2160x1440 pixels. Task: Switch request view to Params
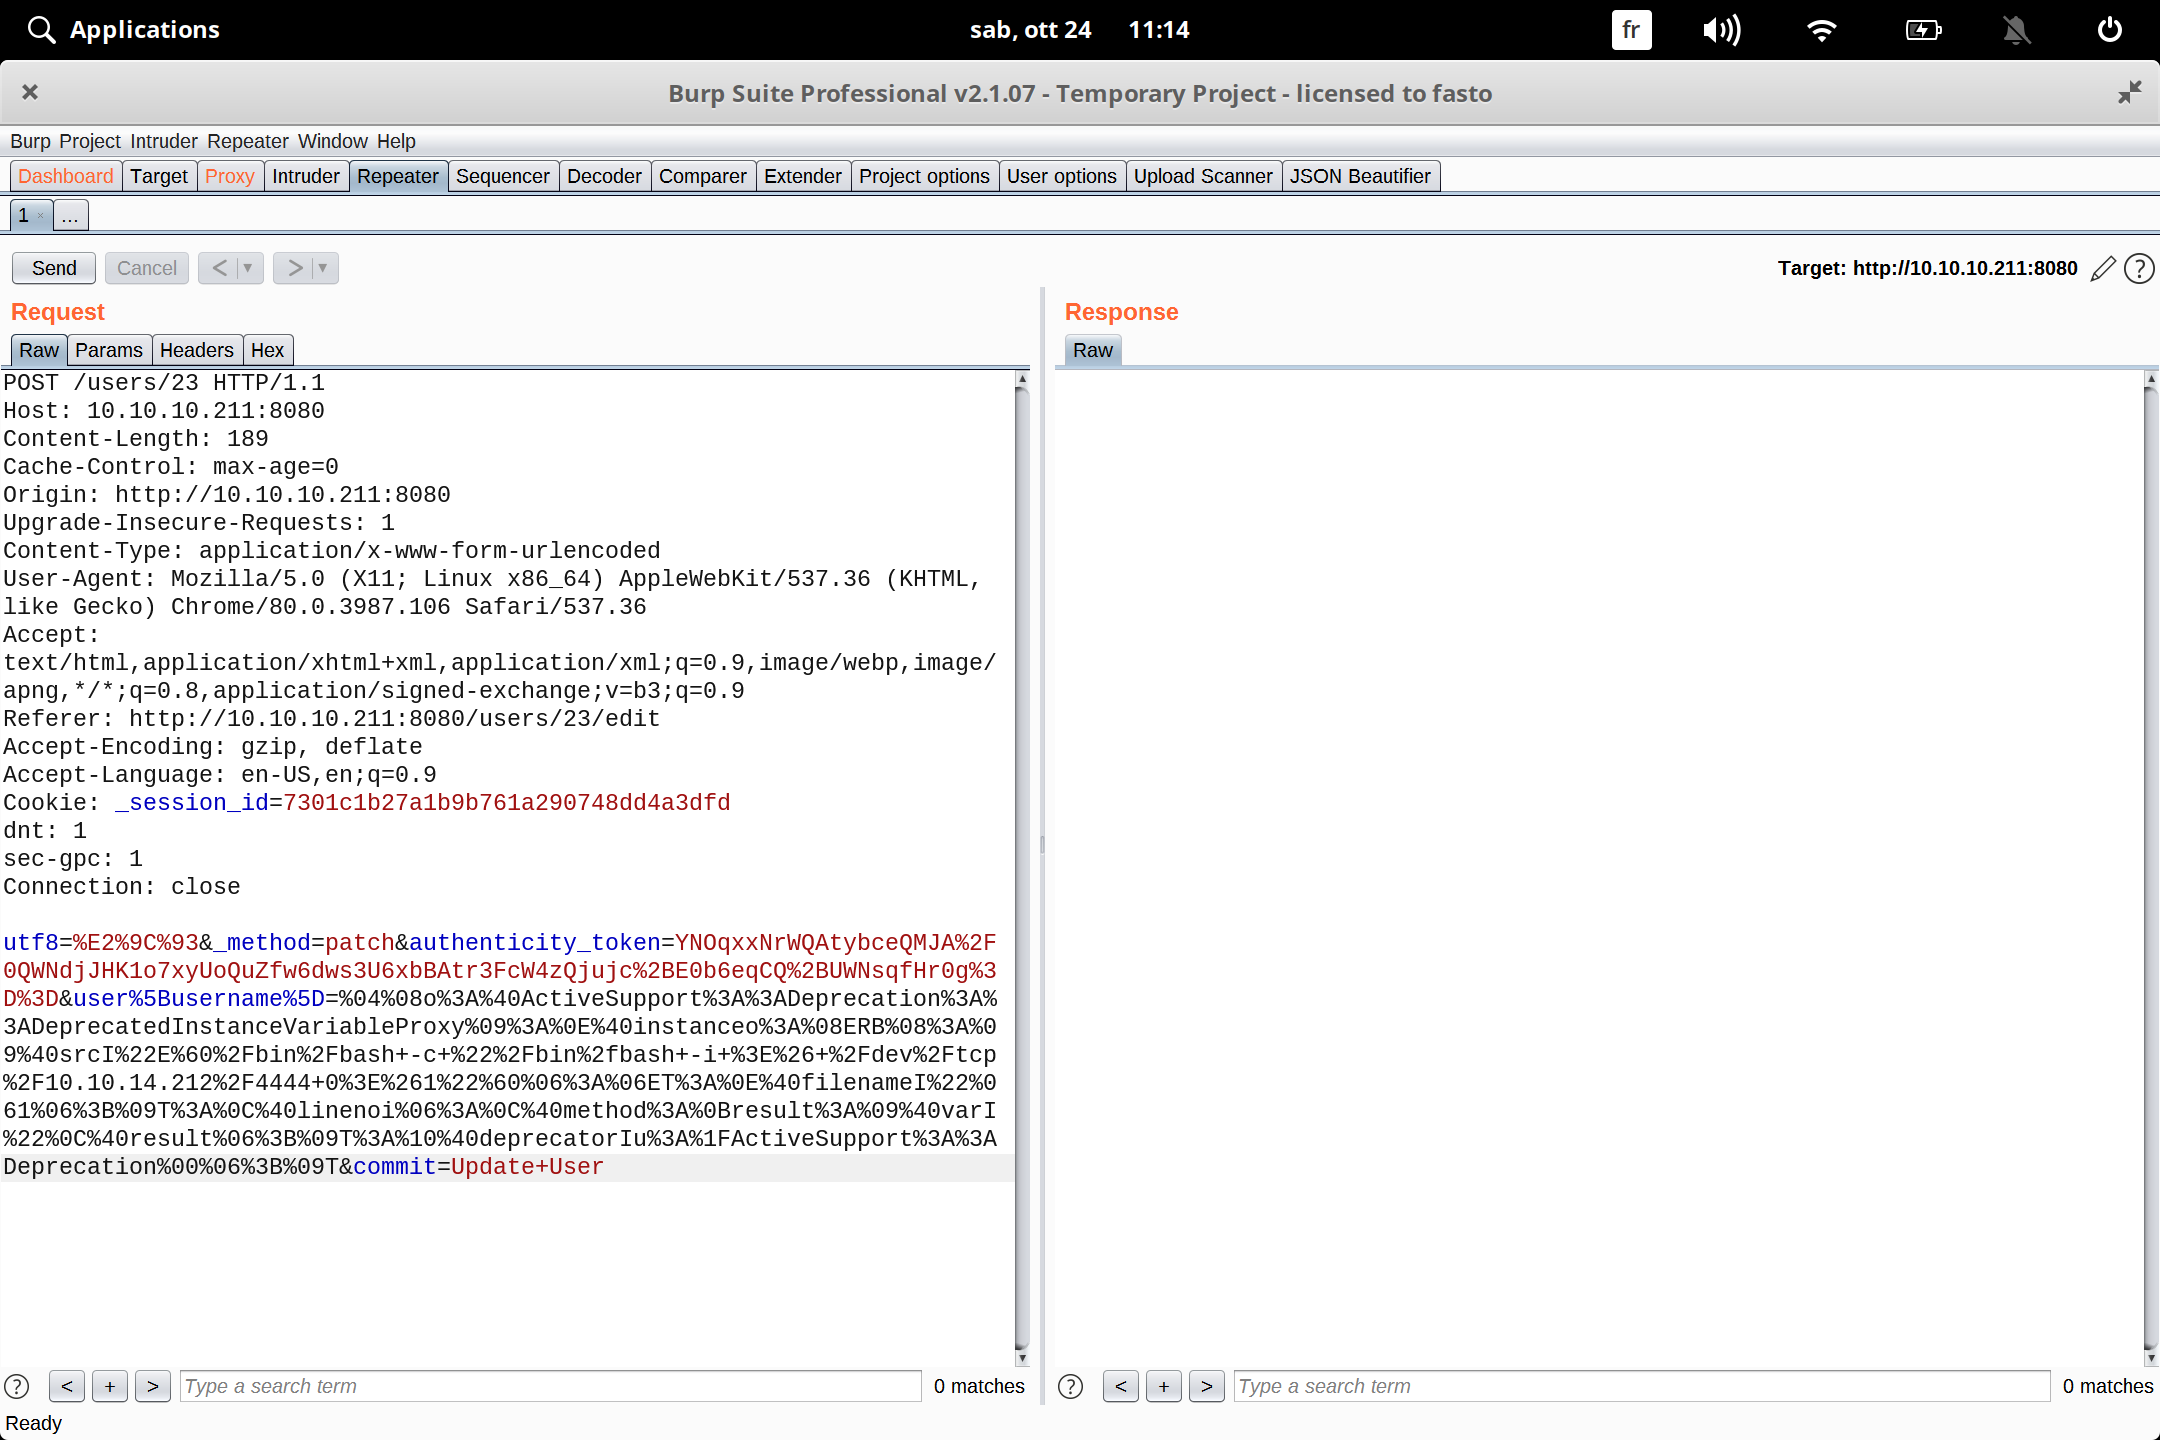[x=109, y=349]
